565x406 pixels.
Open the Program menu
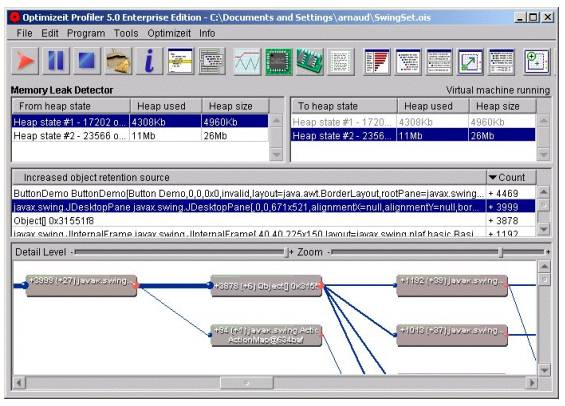point(86,34)
